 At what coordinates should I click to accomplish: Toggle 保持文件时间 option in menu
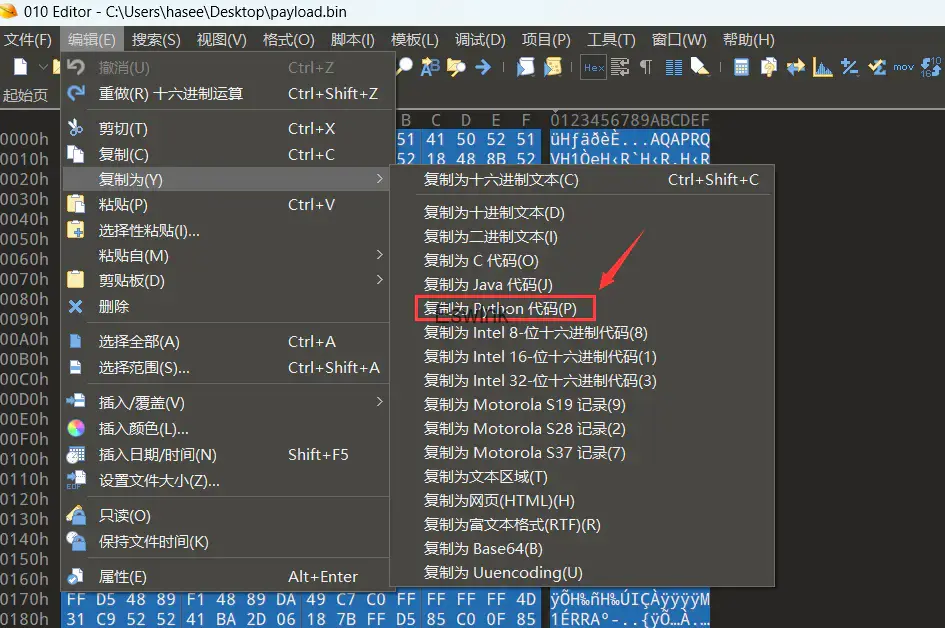[153, 542]
